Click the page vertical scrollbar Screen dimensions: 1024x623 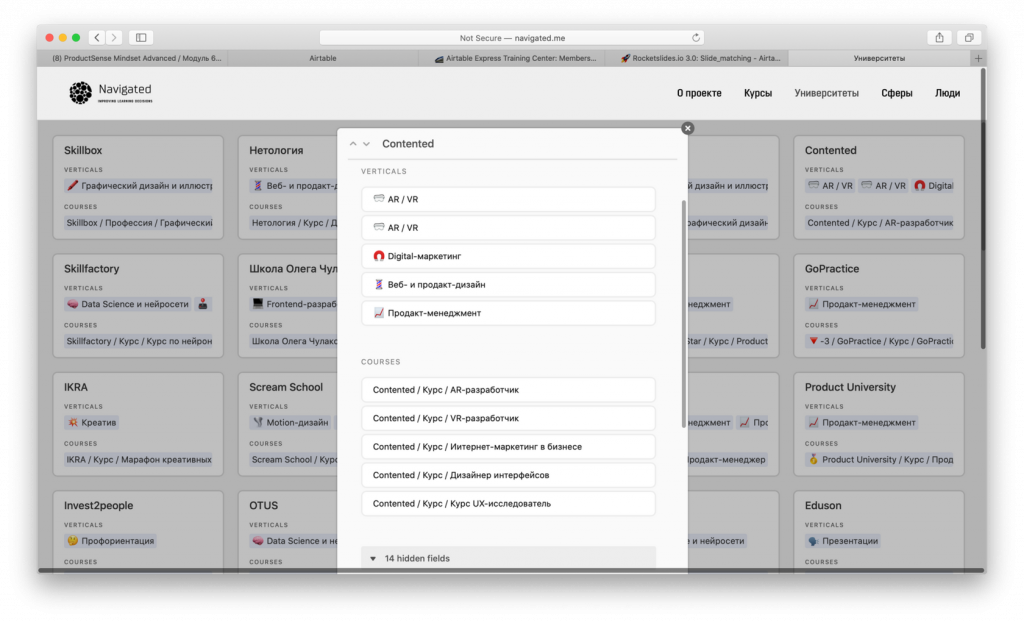[983, 209]
